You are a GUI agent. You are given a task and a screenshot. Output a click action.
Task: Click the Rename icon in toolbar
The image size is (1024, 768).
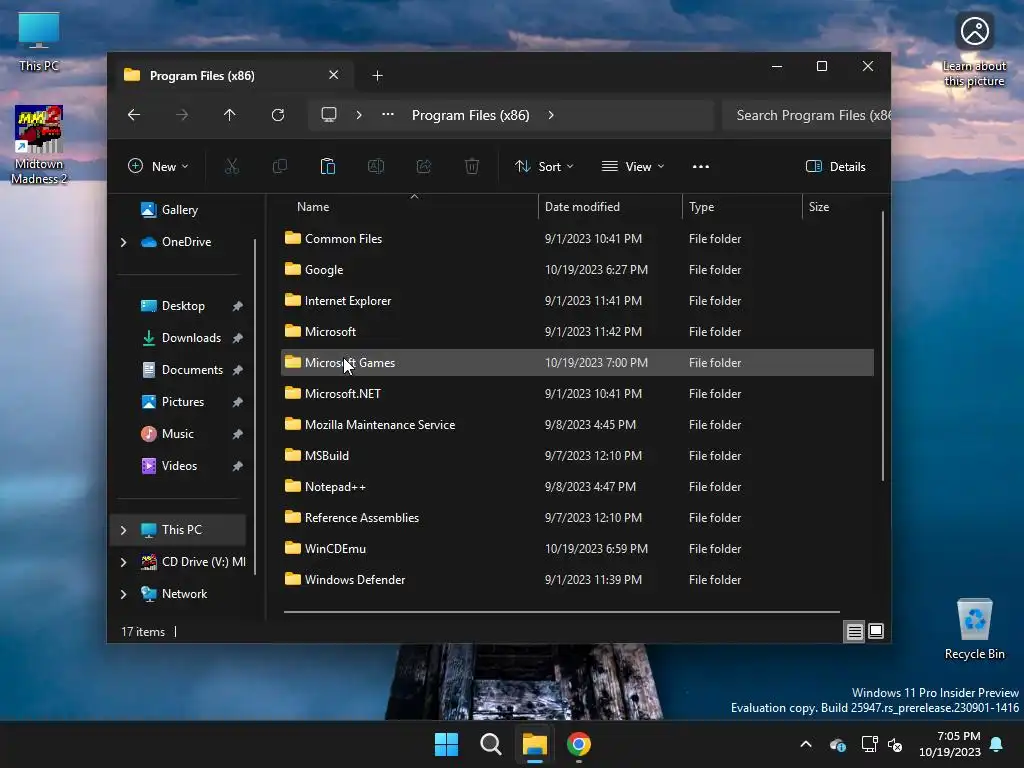(376, 167)
